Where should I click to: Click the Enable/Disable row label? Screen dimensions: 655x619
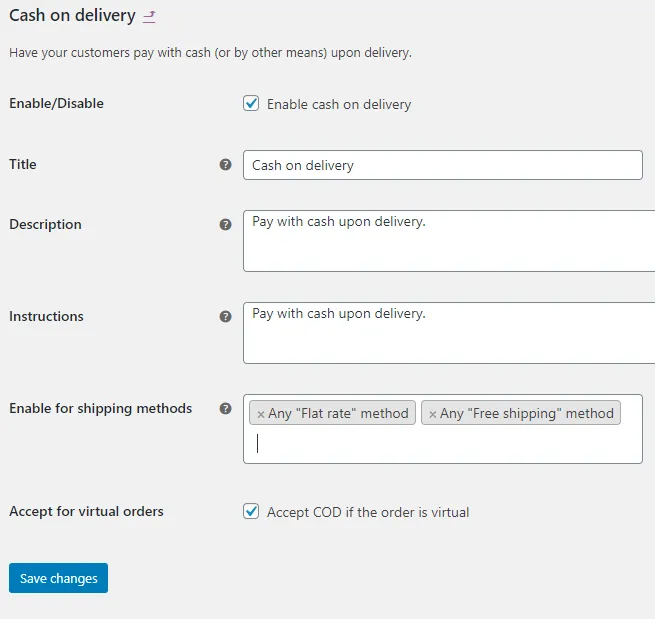pyautogui.click(x=56, y=103)
